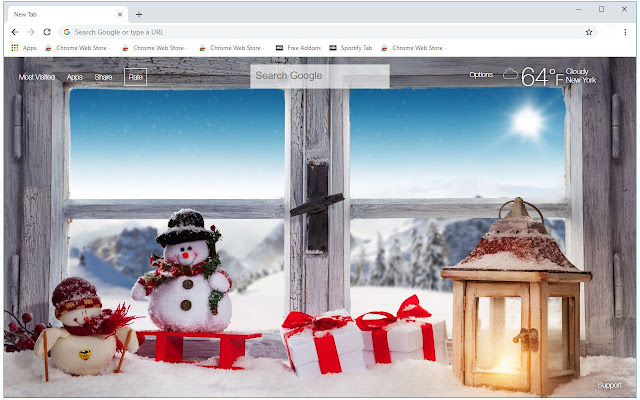Open the Sportify Tab bookmark

tap(351, 48)
